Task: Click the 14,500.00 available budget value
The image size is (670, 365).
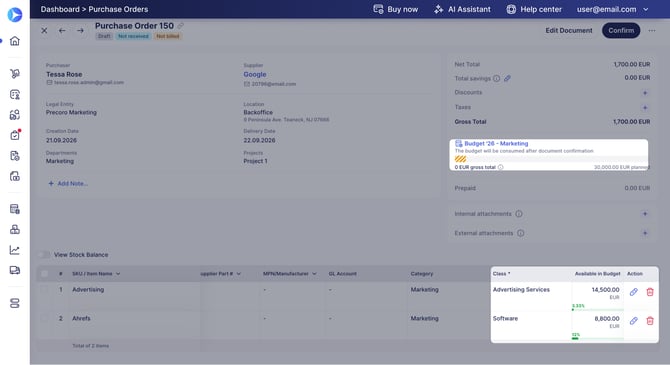Action: pos(605,290)
